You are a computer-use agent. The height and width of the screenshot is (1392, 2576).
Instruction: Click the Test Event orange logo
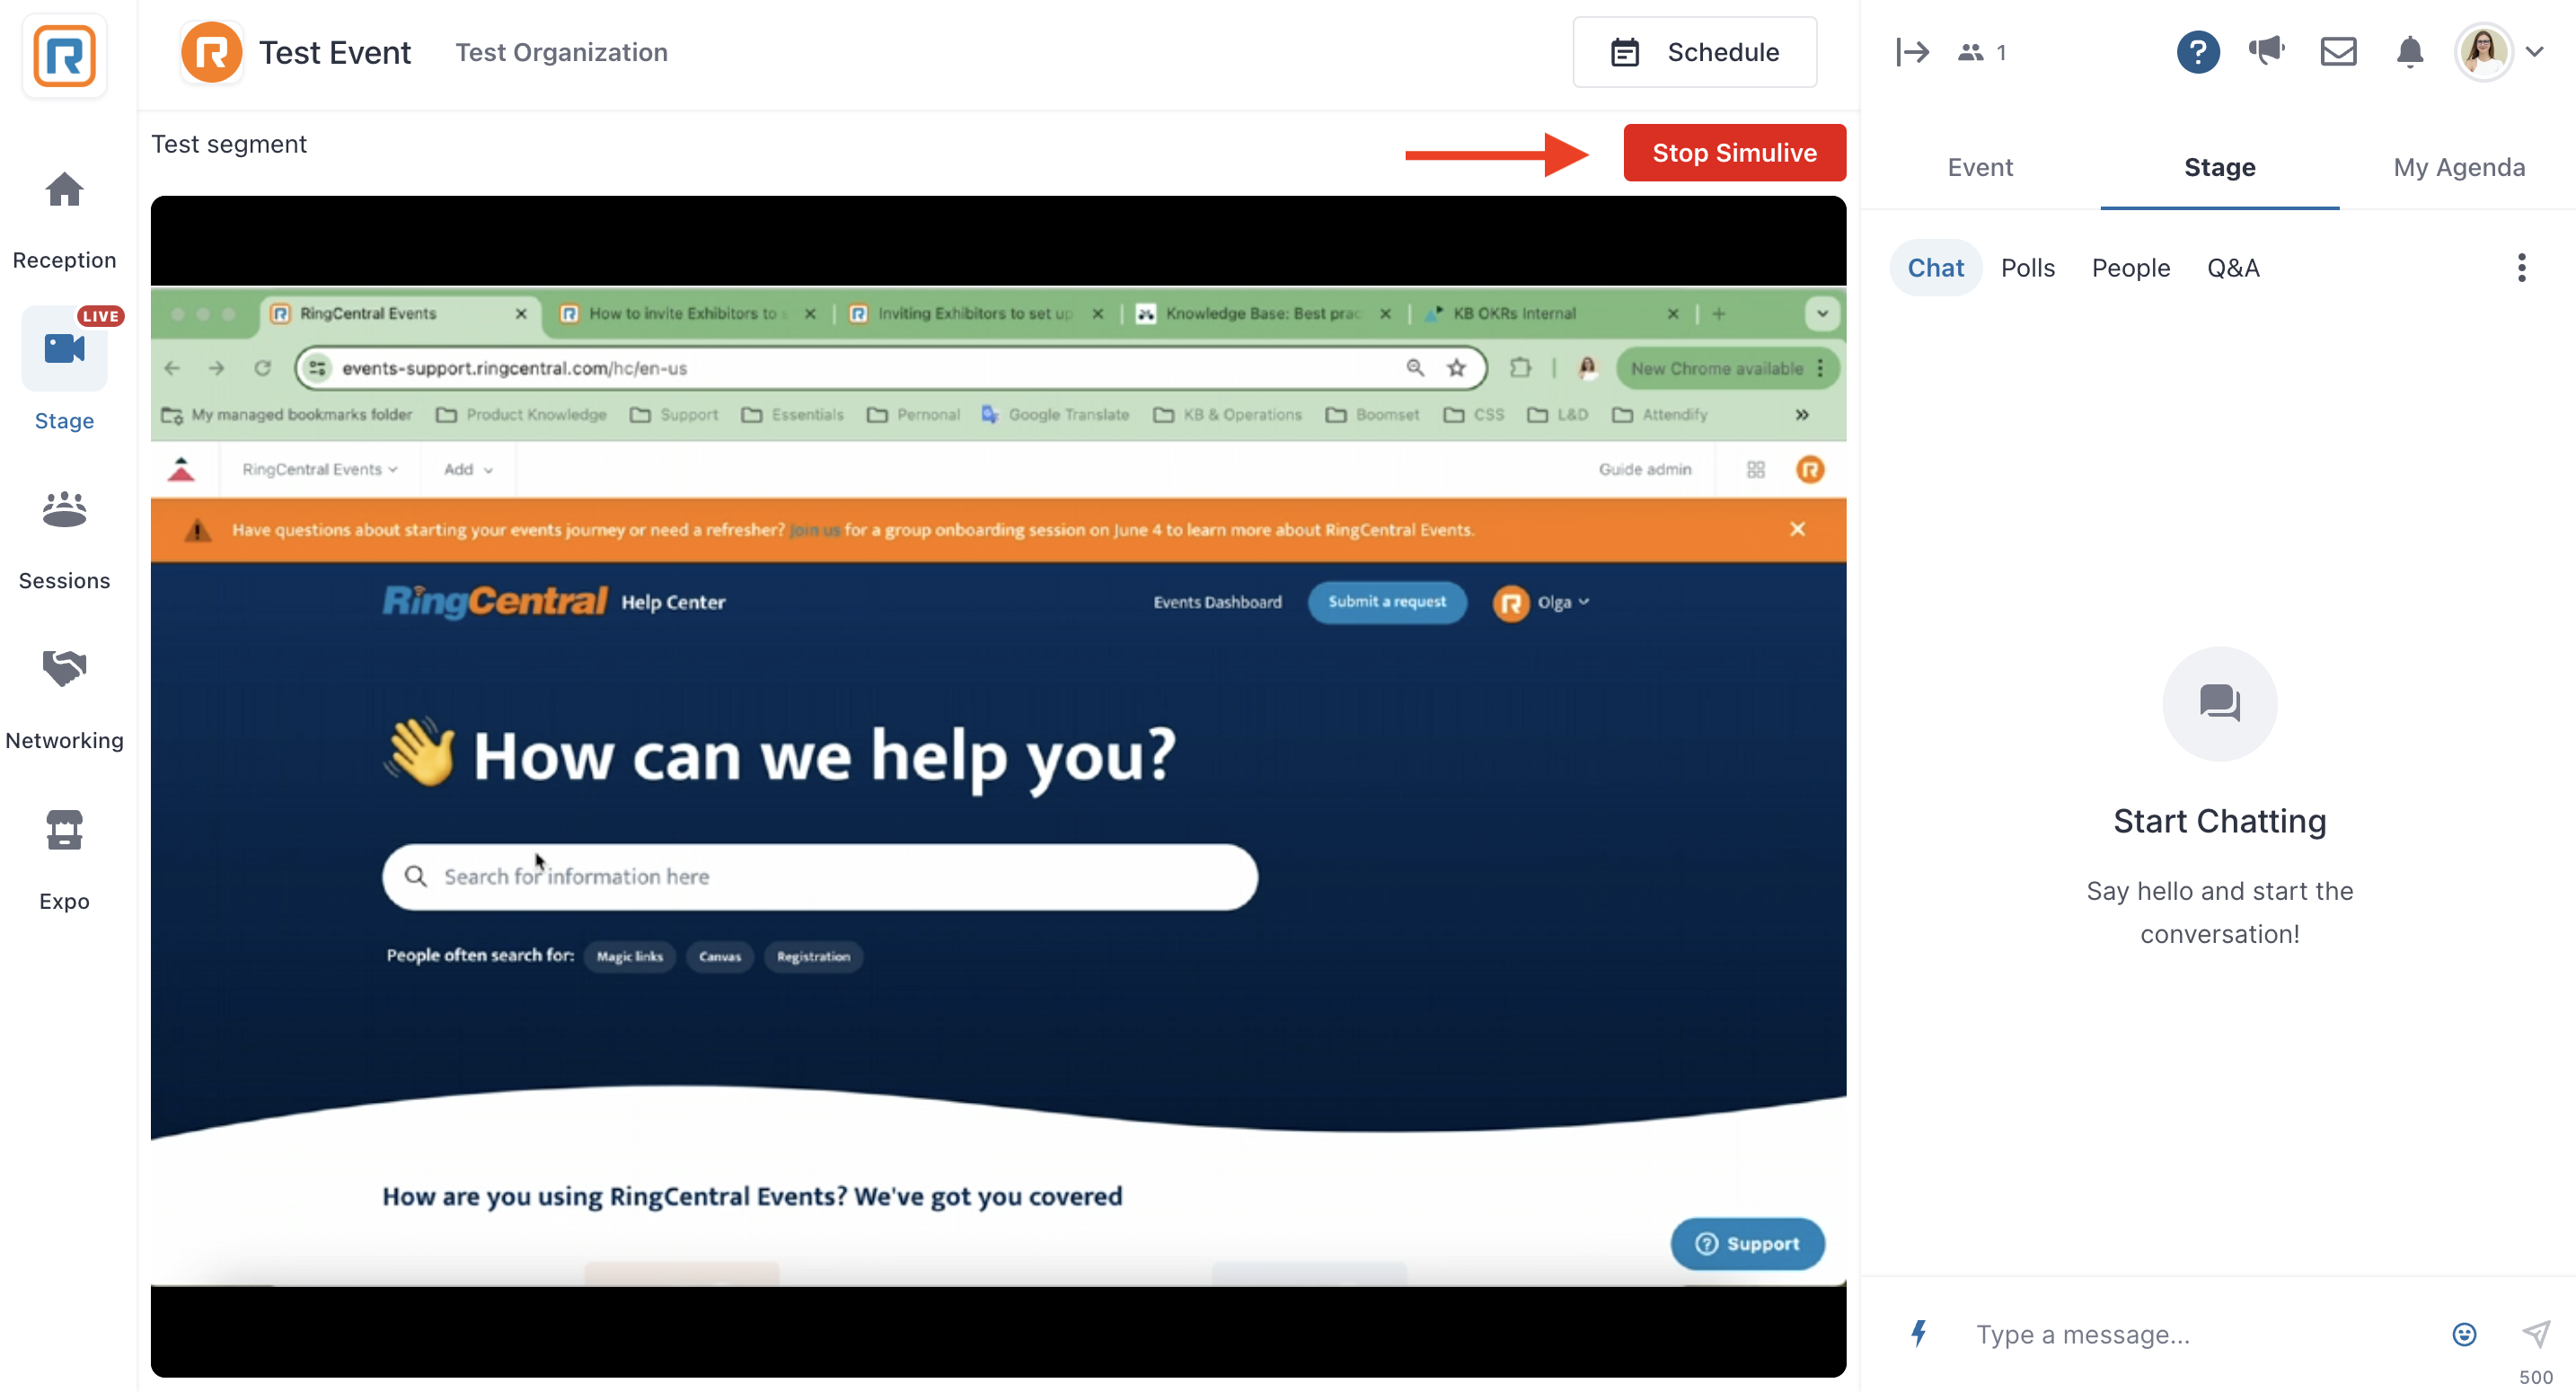(x=211, y=52)
